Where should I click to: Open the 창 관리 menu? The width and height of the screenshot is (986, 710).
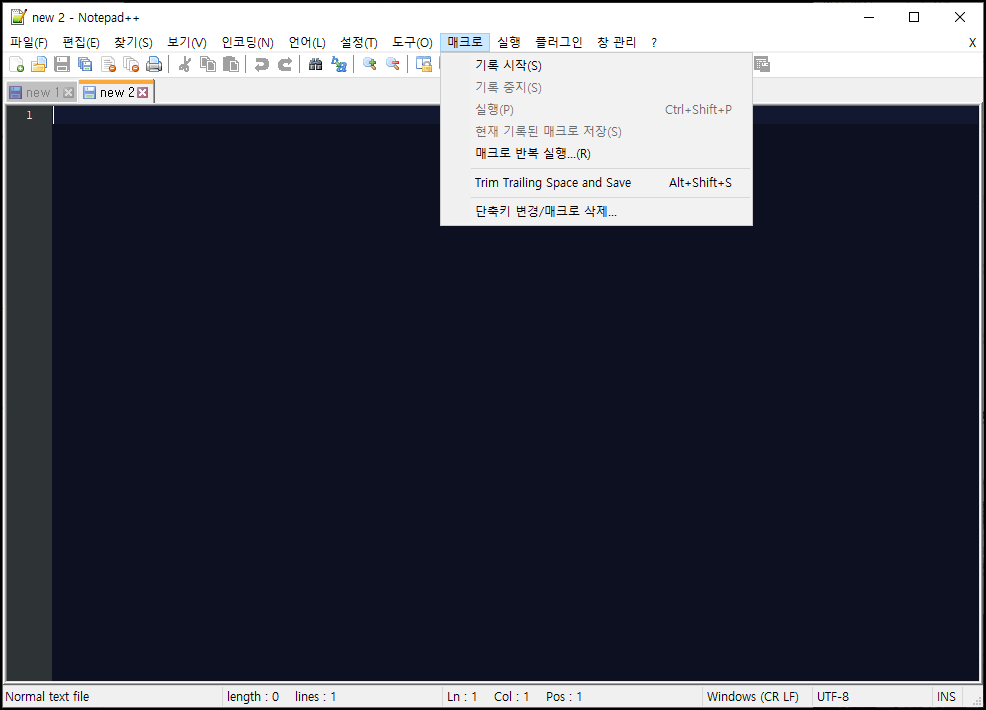(616, 42)
